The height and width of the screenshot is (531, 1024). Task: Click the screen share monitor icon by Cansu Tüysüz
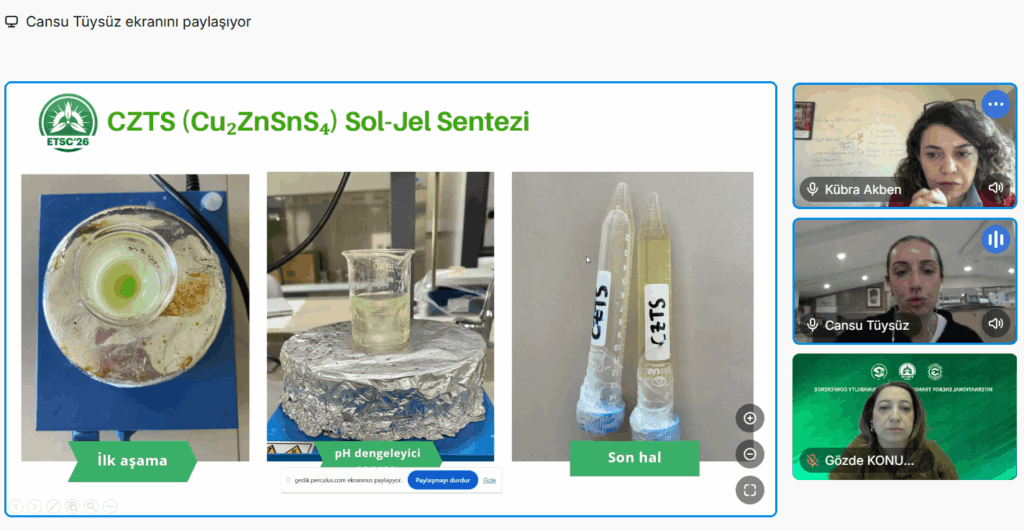pos(12,22)
